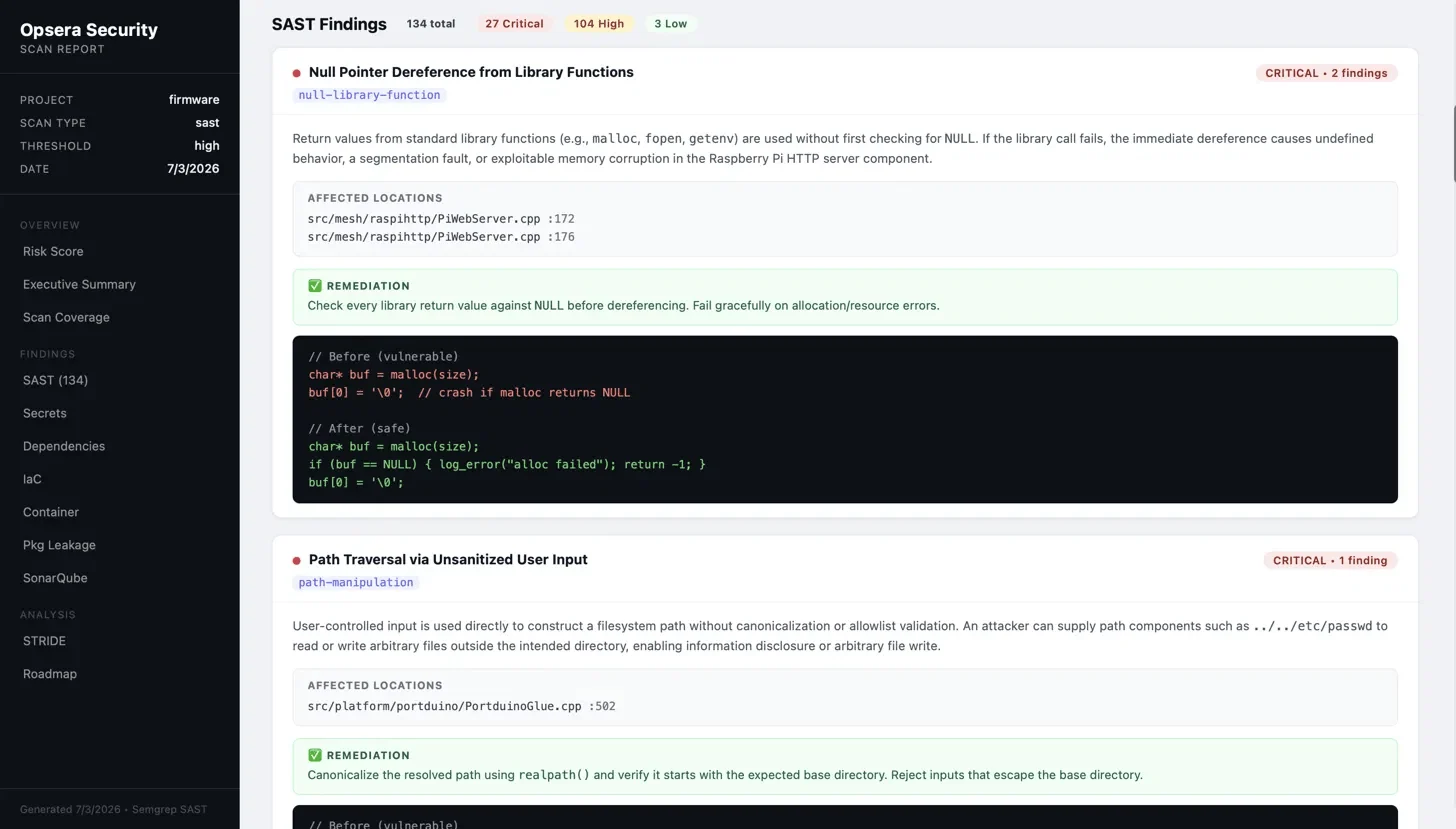Open the Secrets findings

pos(45,413)
